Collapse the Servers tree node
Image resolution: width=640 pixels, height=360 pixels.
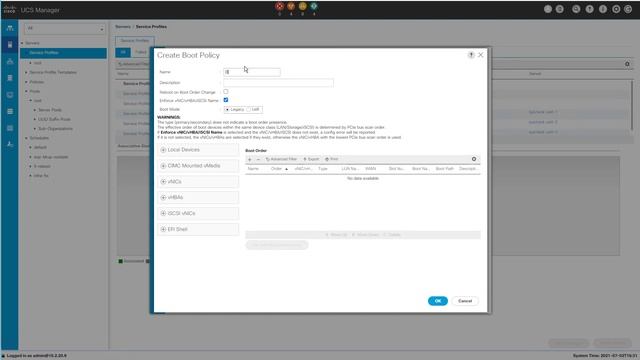pyautogui.click(x=23, y=43)
